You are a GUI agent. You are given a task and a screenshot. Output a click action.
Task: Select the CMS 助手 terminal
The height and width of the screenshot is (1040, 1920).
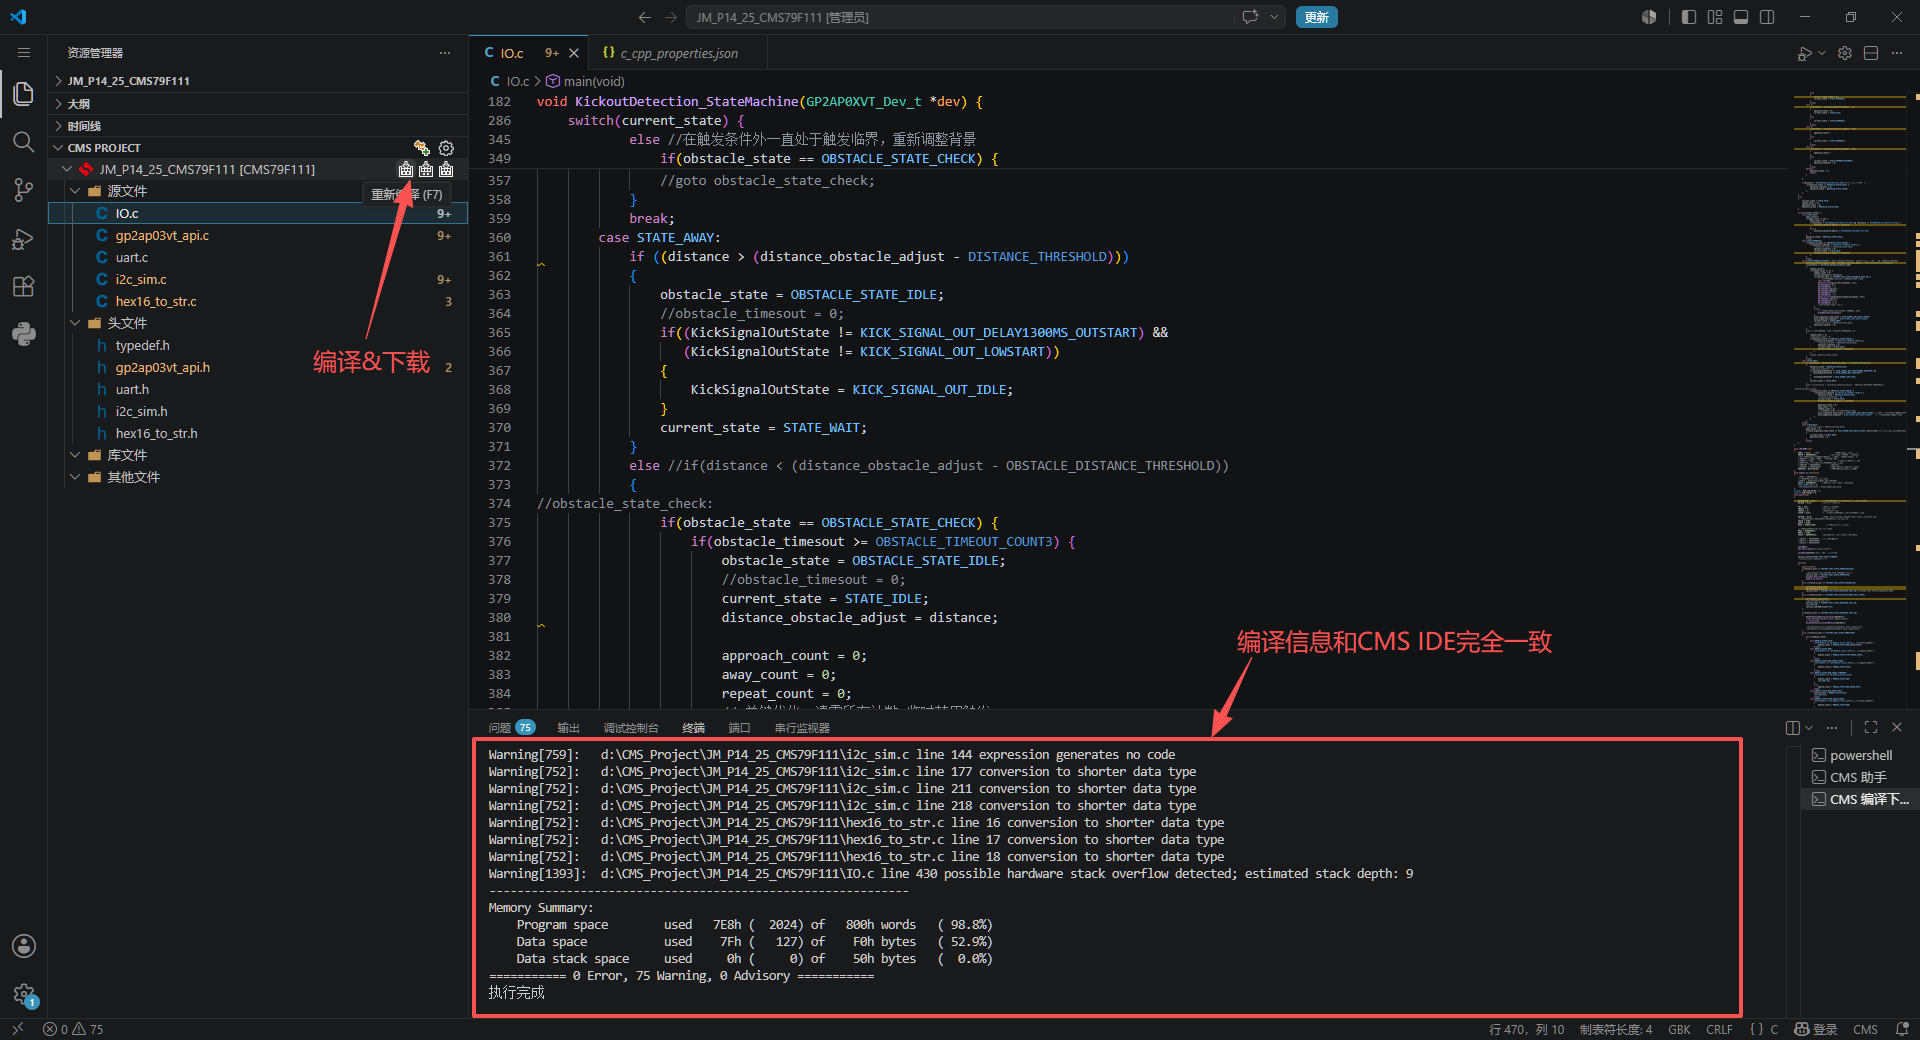pos(1859,777)
